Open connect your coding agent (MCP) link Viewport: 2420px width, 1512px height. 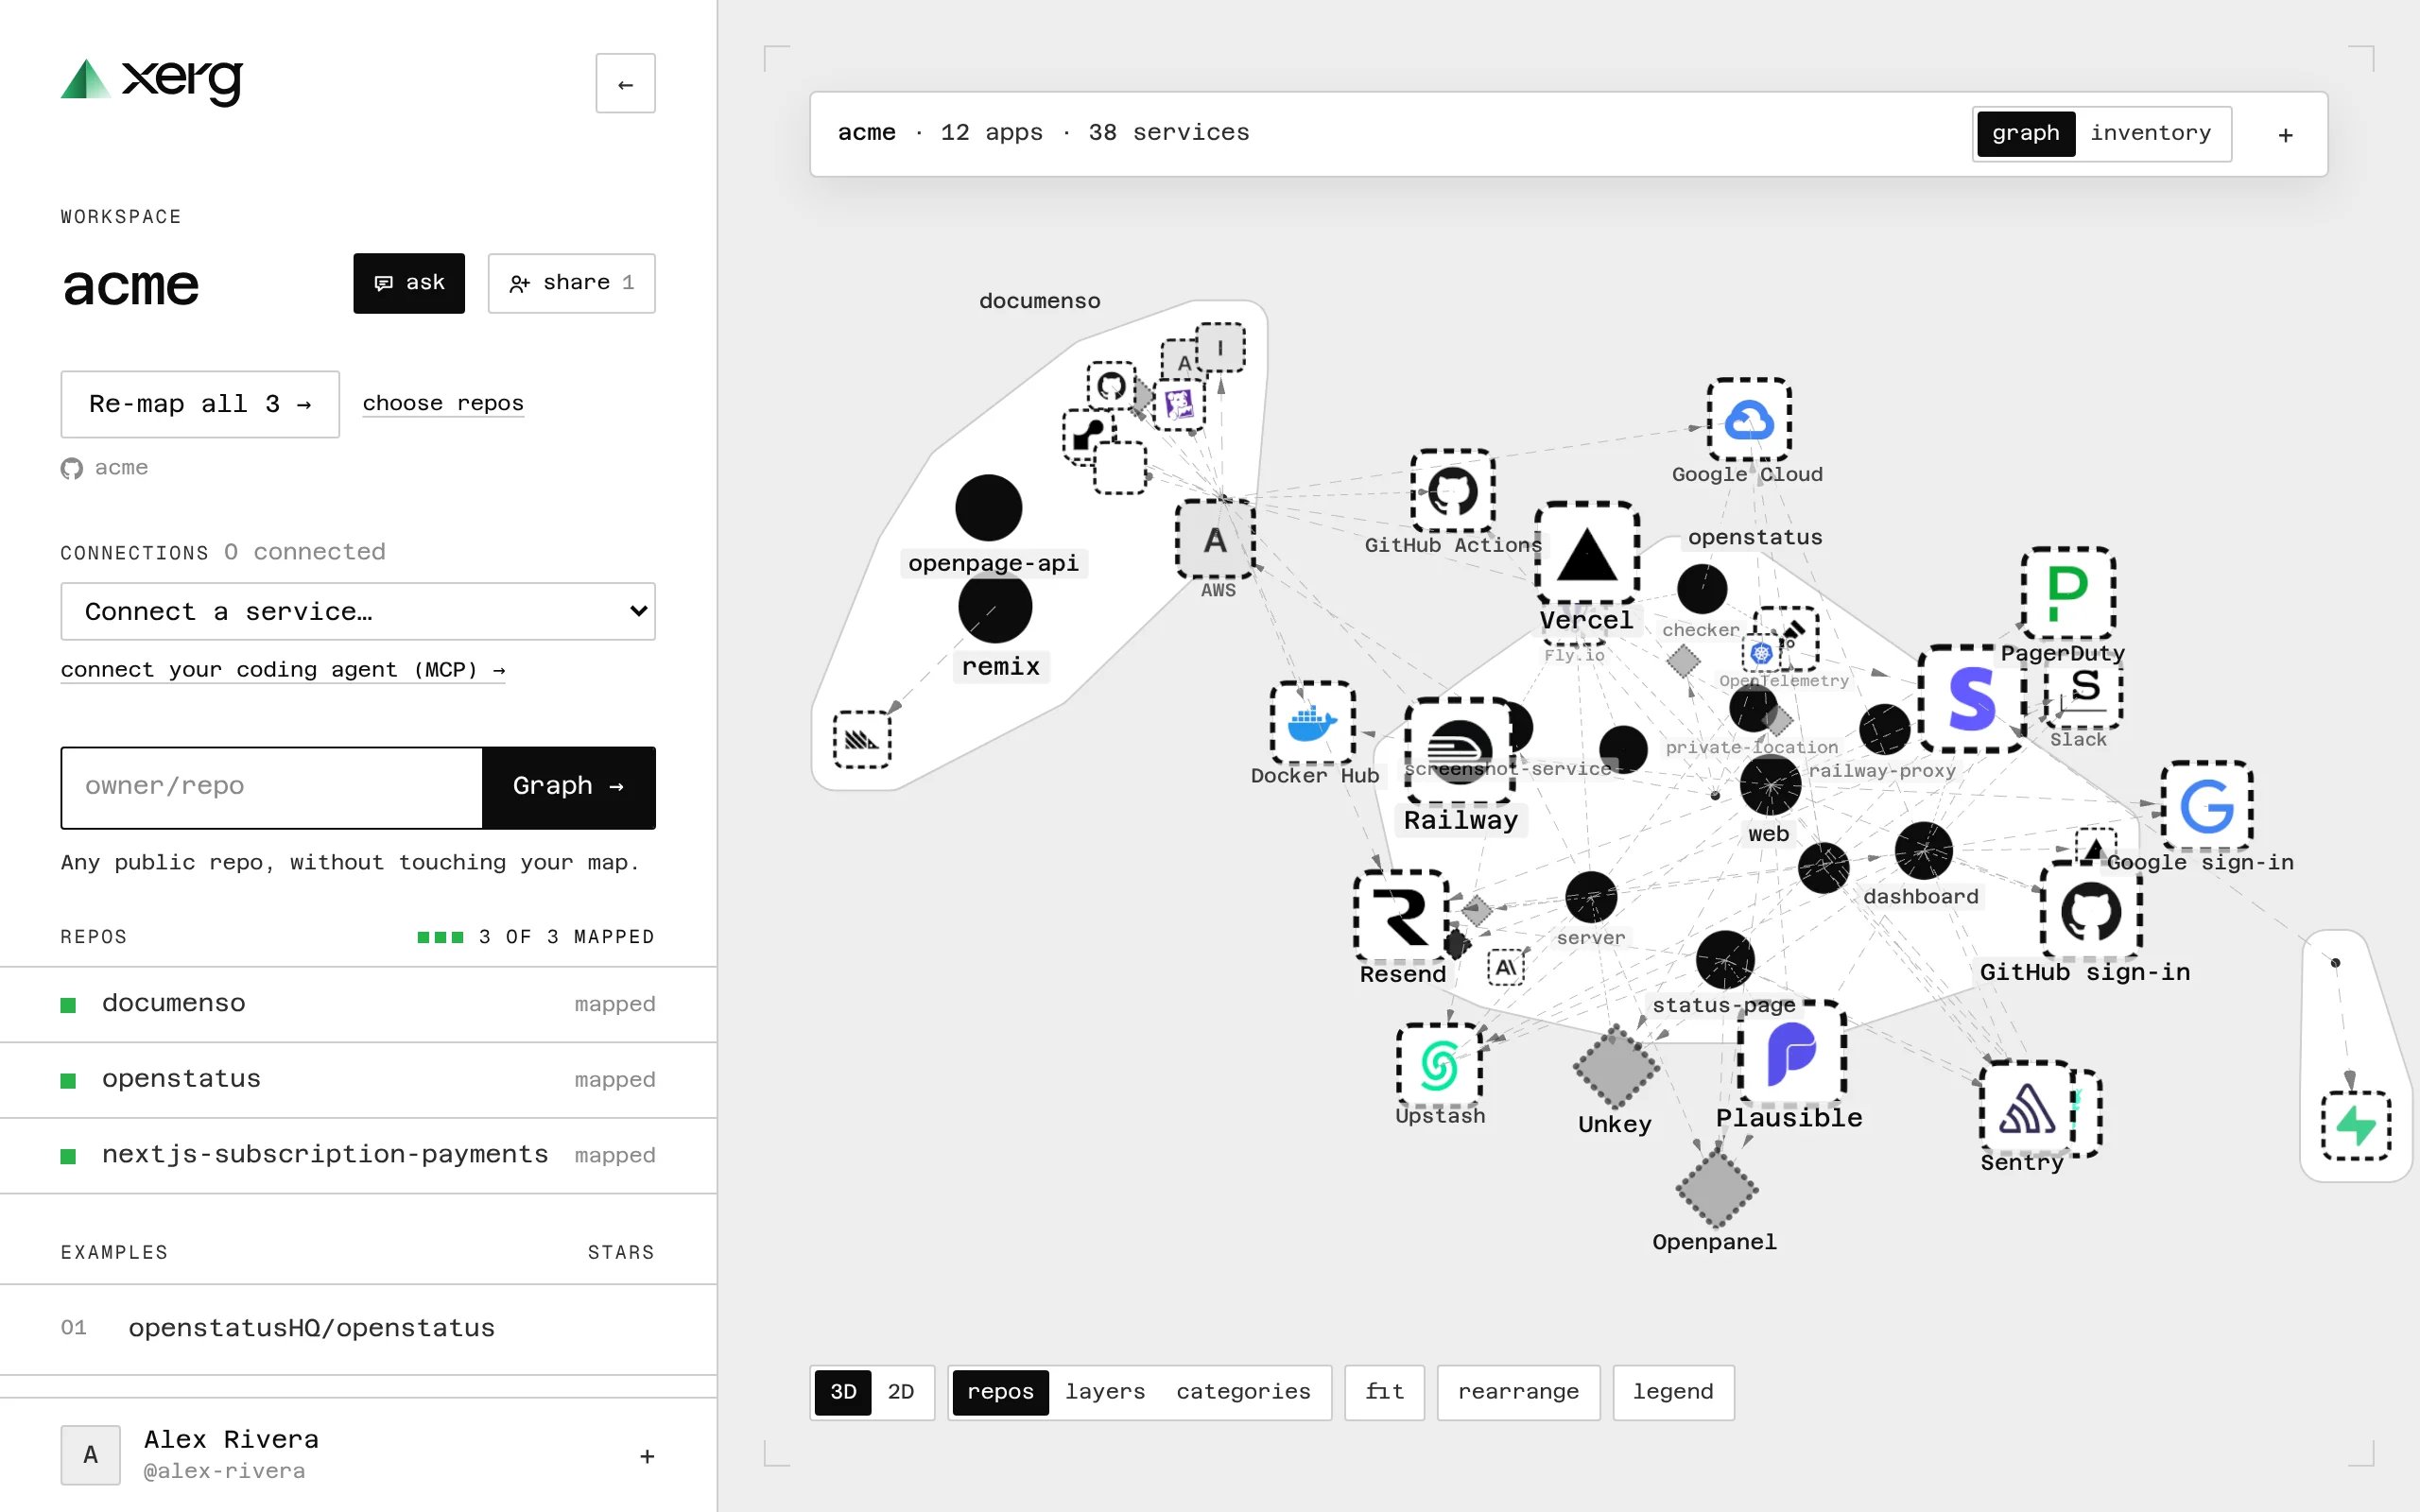[x=283, y=670]
